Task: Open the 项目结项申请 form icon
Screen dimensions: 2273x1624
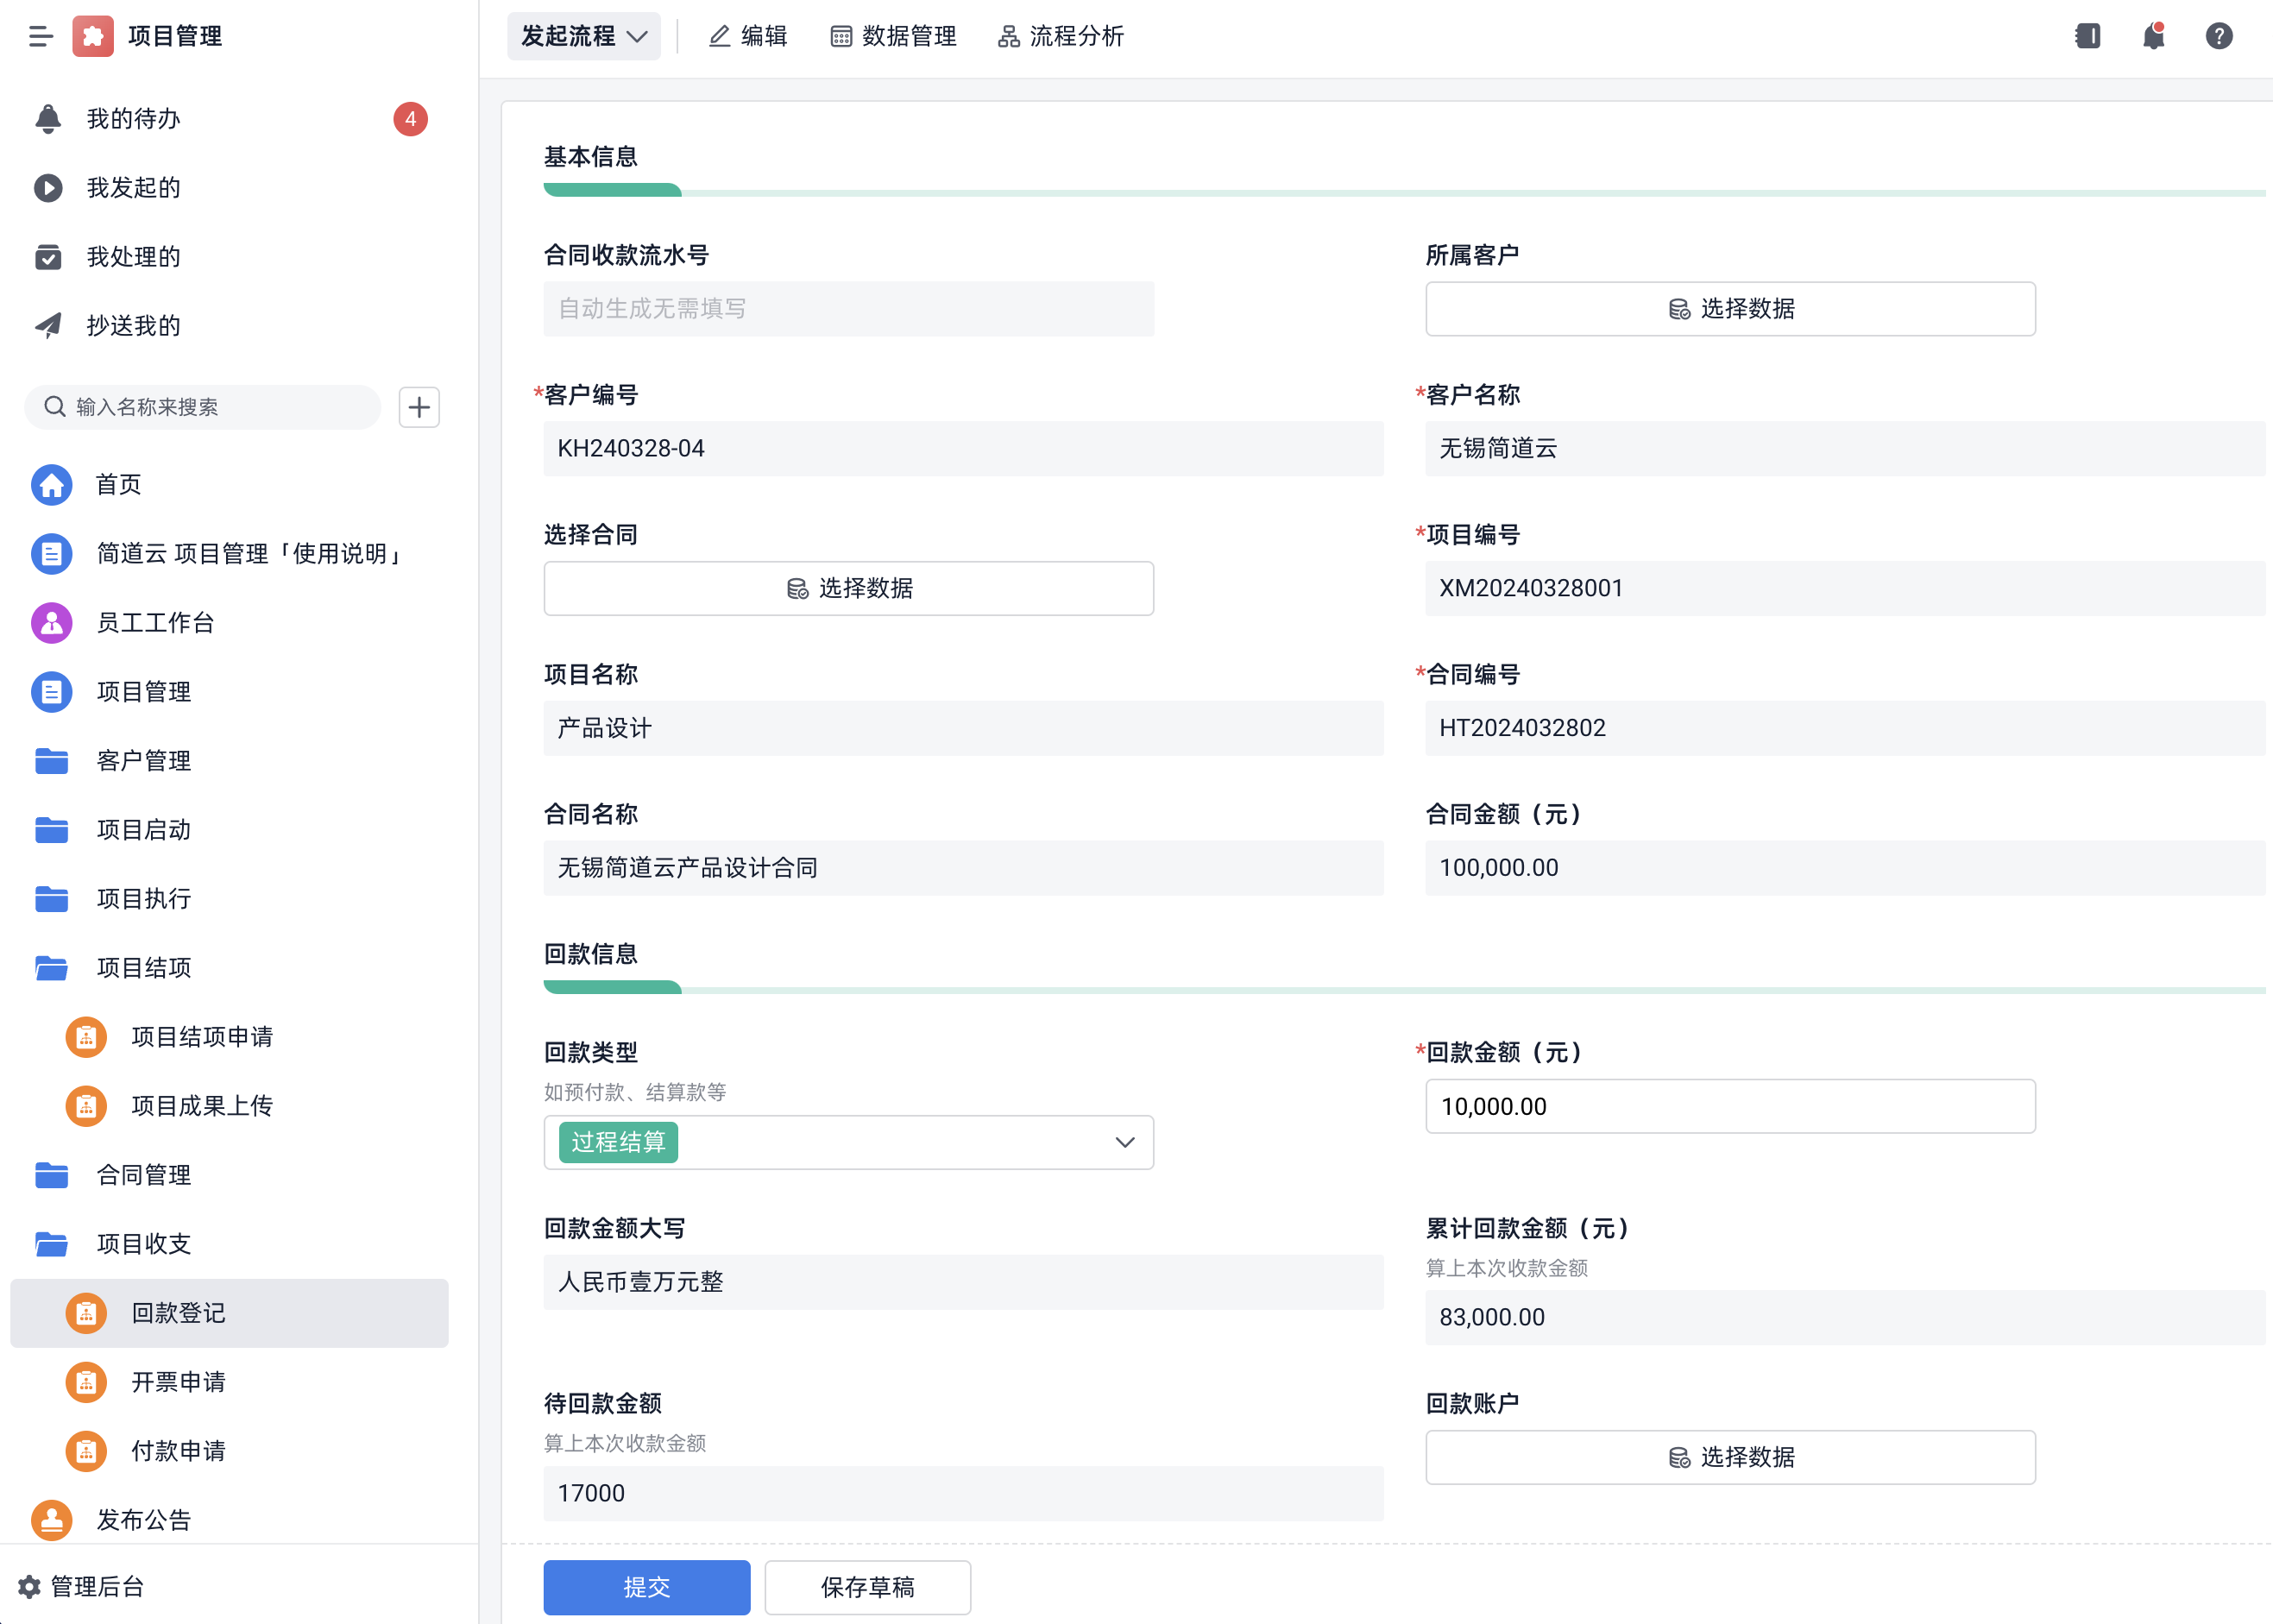Action: [86, 1037]
